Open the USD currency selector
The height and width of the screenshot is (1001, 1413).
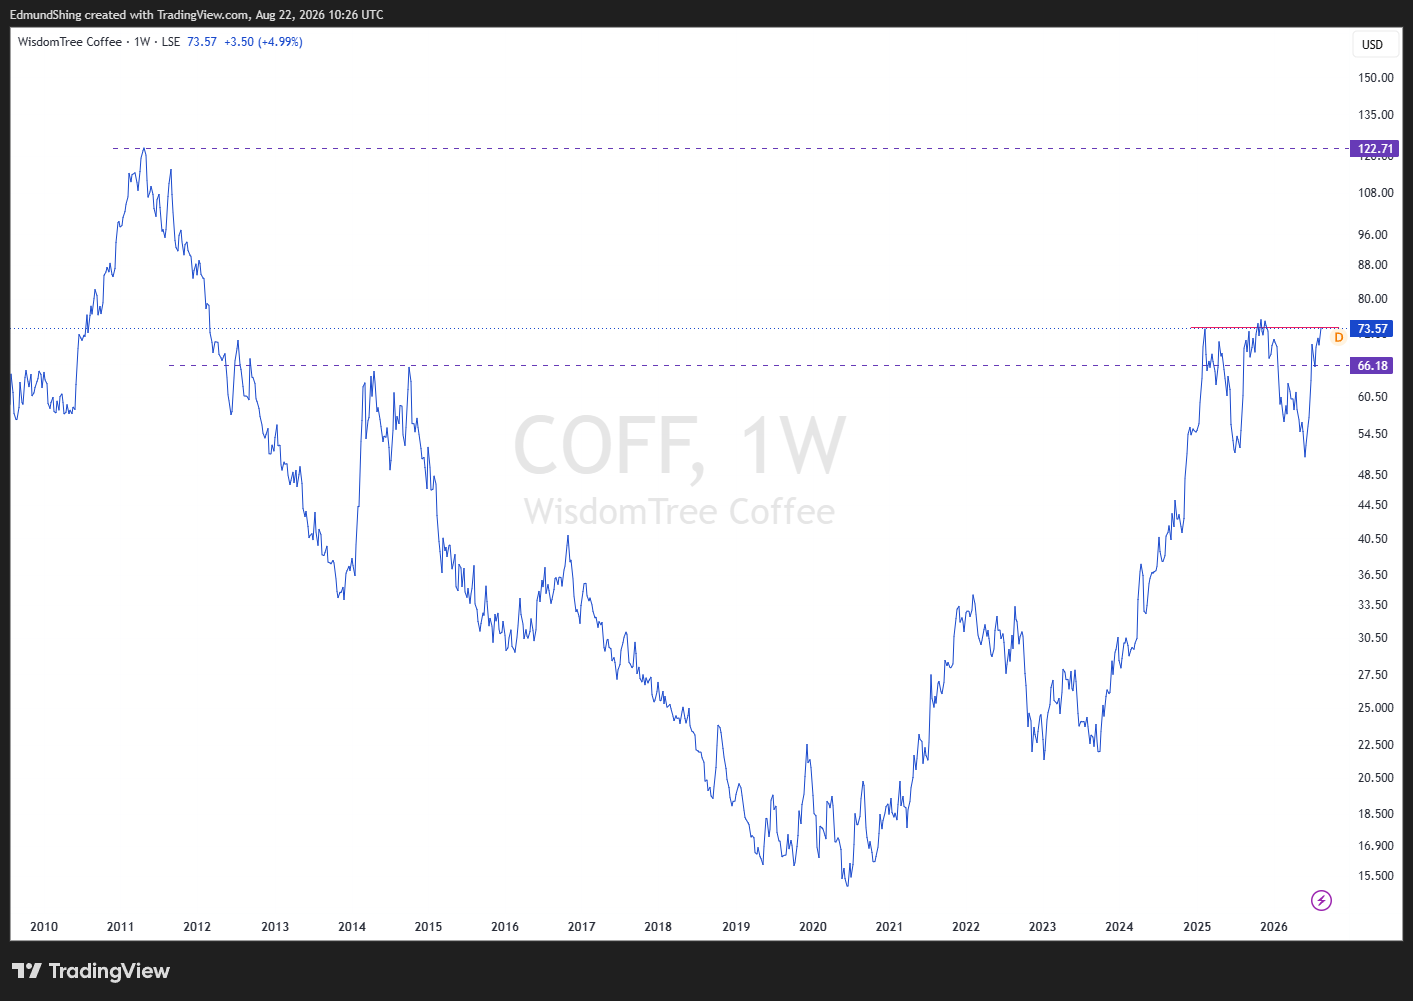[1372, 45]
